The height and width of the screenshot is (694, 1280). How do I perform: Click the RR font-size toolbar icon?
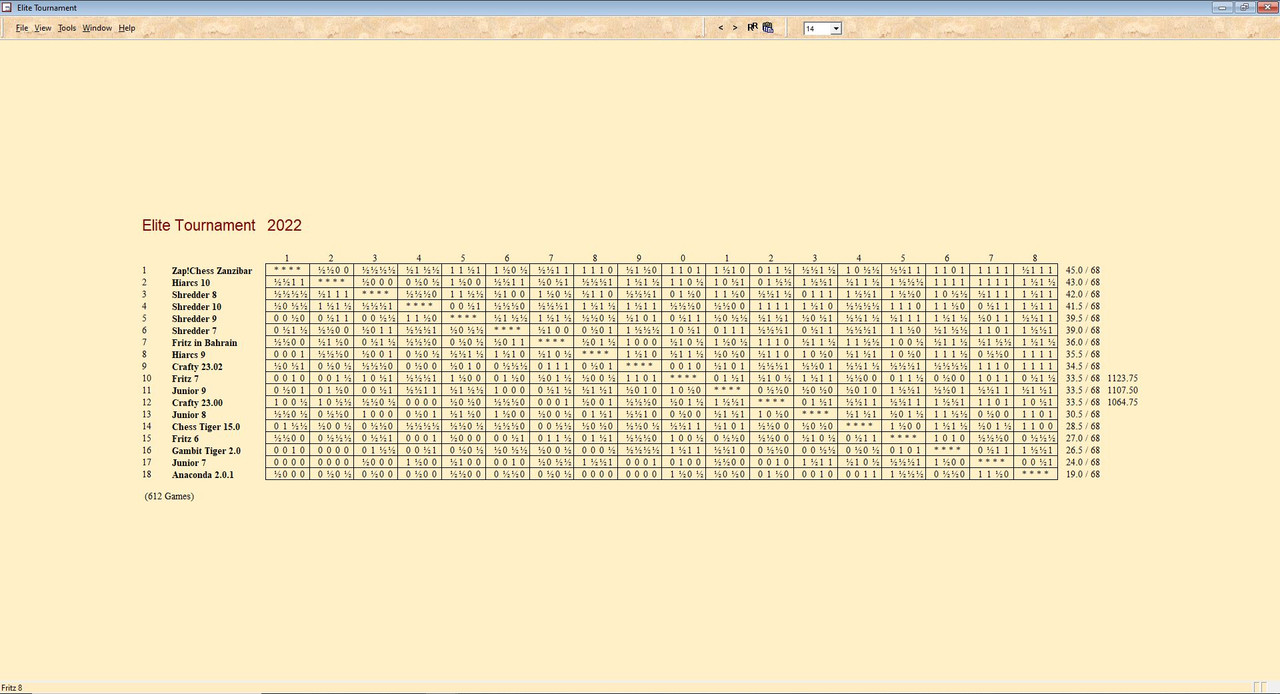752,28
